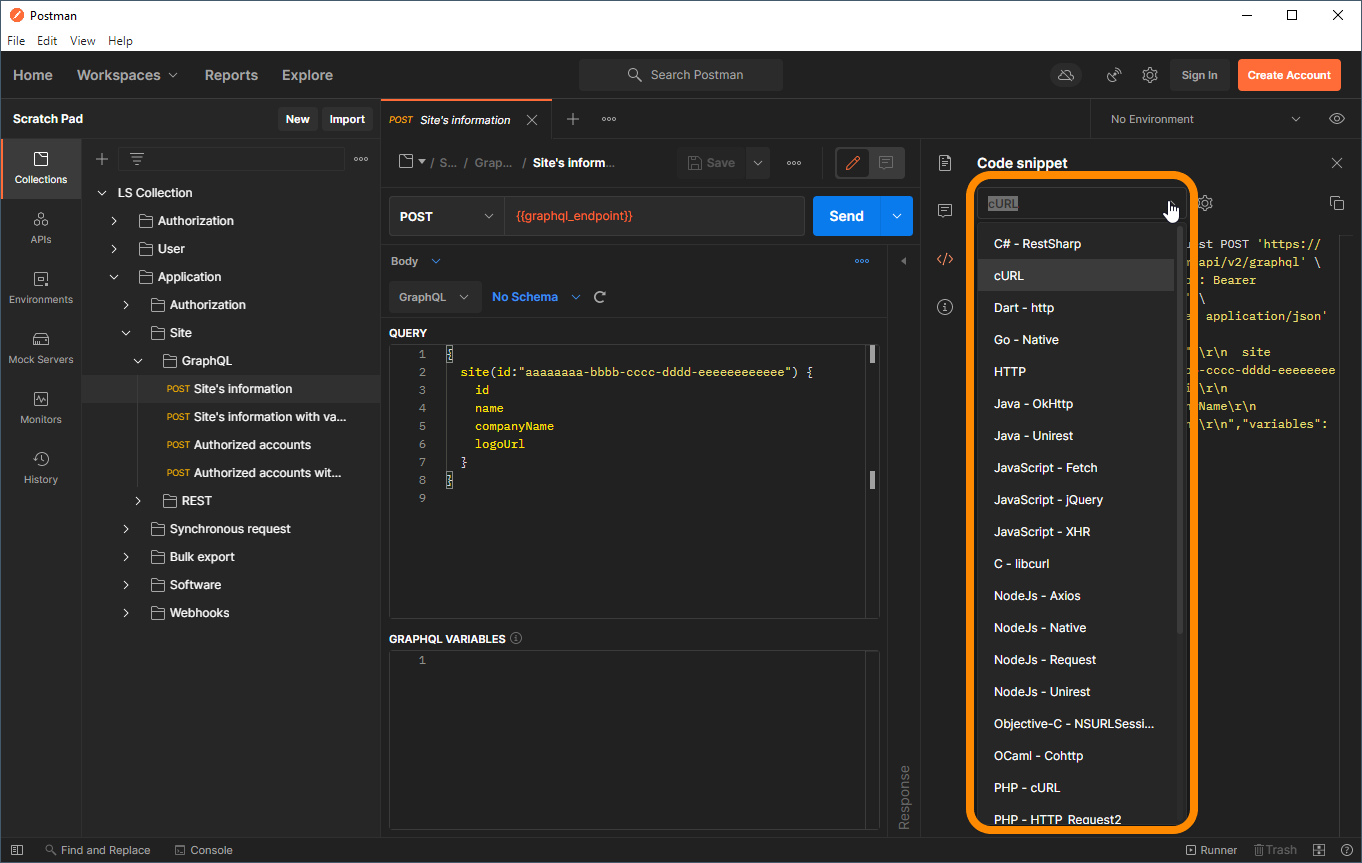Switch to comment mode beside the pencil
This screenshot has width=1362, height=863.
886,163
